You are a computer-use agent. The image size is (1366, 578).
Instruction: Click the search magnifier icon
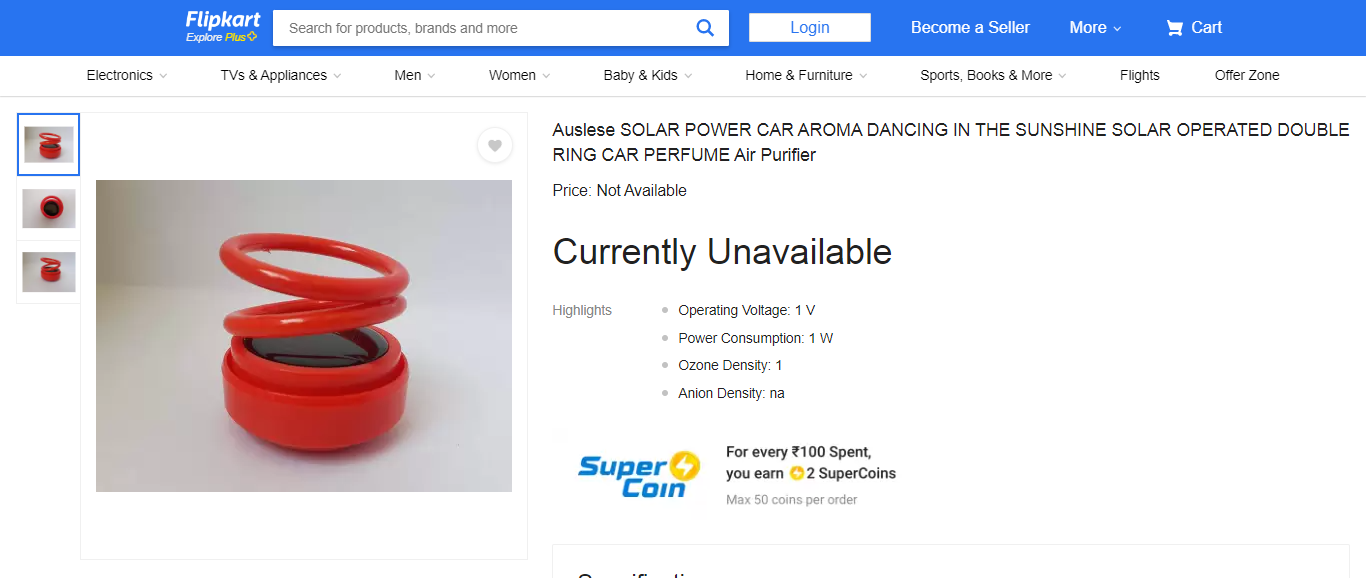point(705,28)
